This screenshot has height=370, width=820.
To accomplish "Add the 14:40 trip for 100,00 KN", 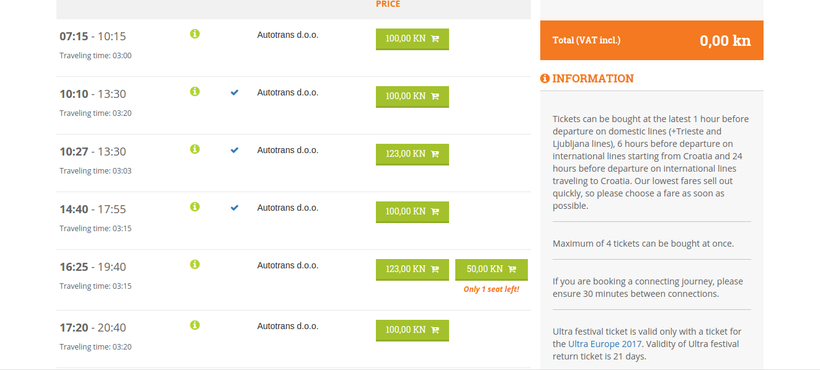I will click(x=412, y=212).
